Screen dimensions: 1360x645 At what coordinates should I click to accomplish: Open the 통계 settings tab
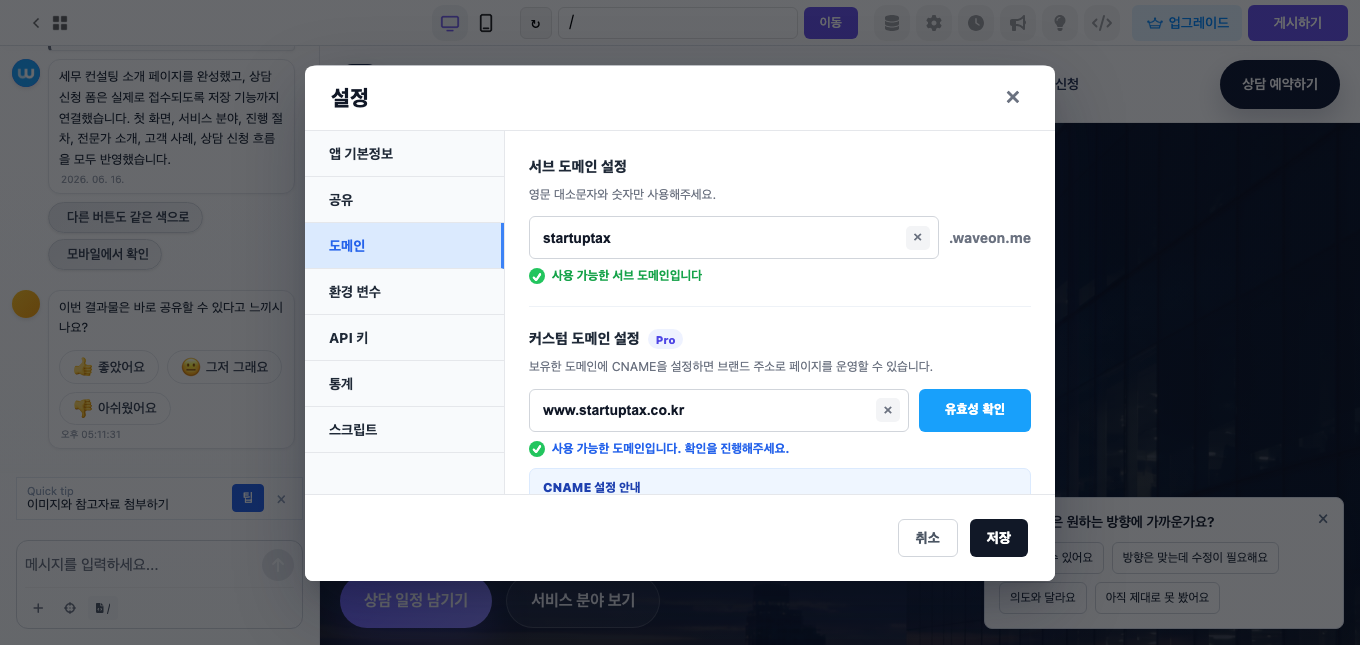(404, 384)
